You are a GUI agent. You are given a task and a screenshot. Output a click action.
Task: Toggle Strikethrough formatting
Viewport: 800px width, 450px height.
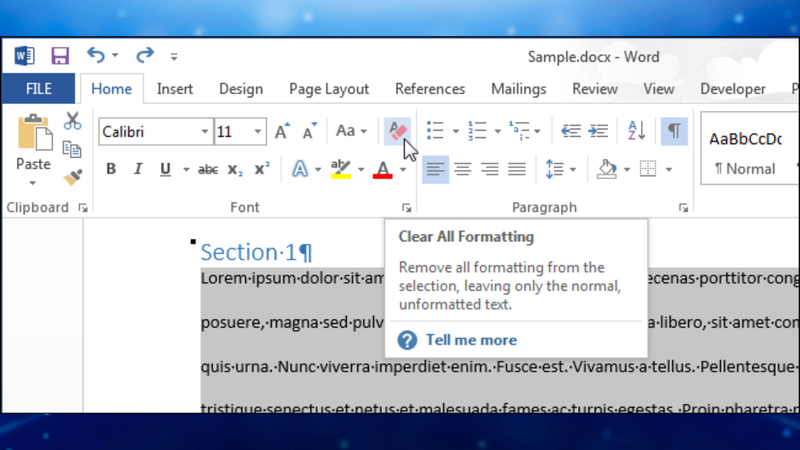[208, 169]
